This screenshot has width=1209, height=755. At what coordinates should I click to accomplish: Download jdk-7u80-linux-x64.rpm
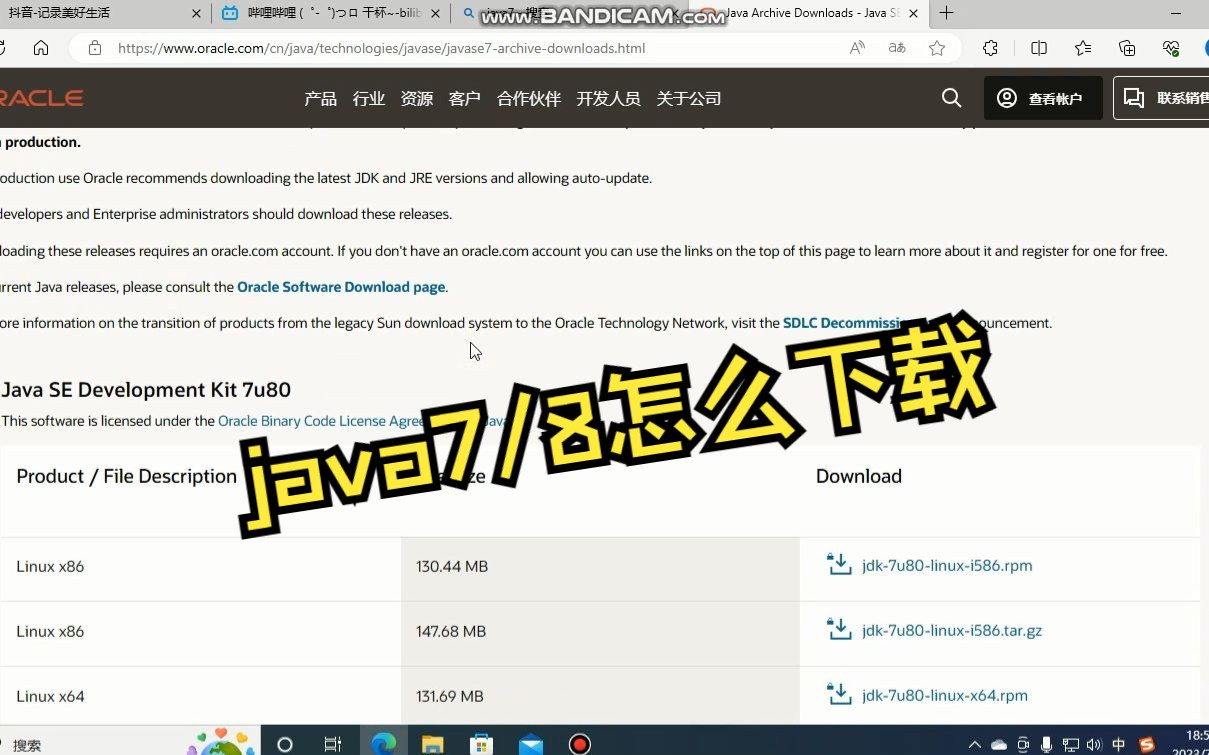[x=945, y=696]
